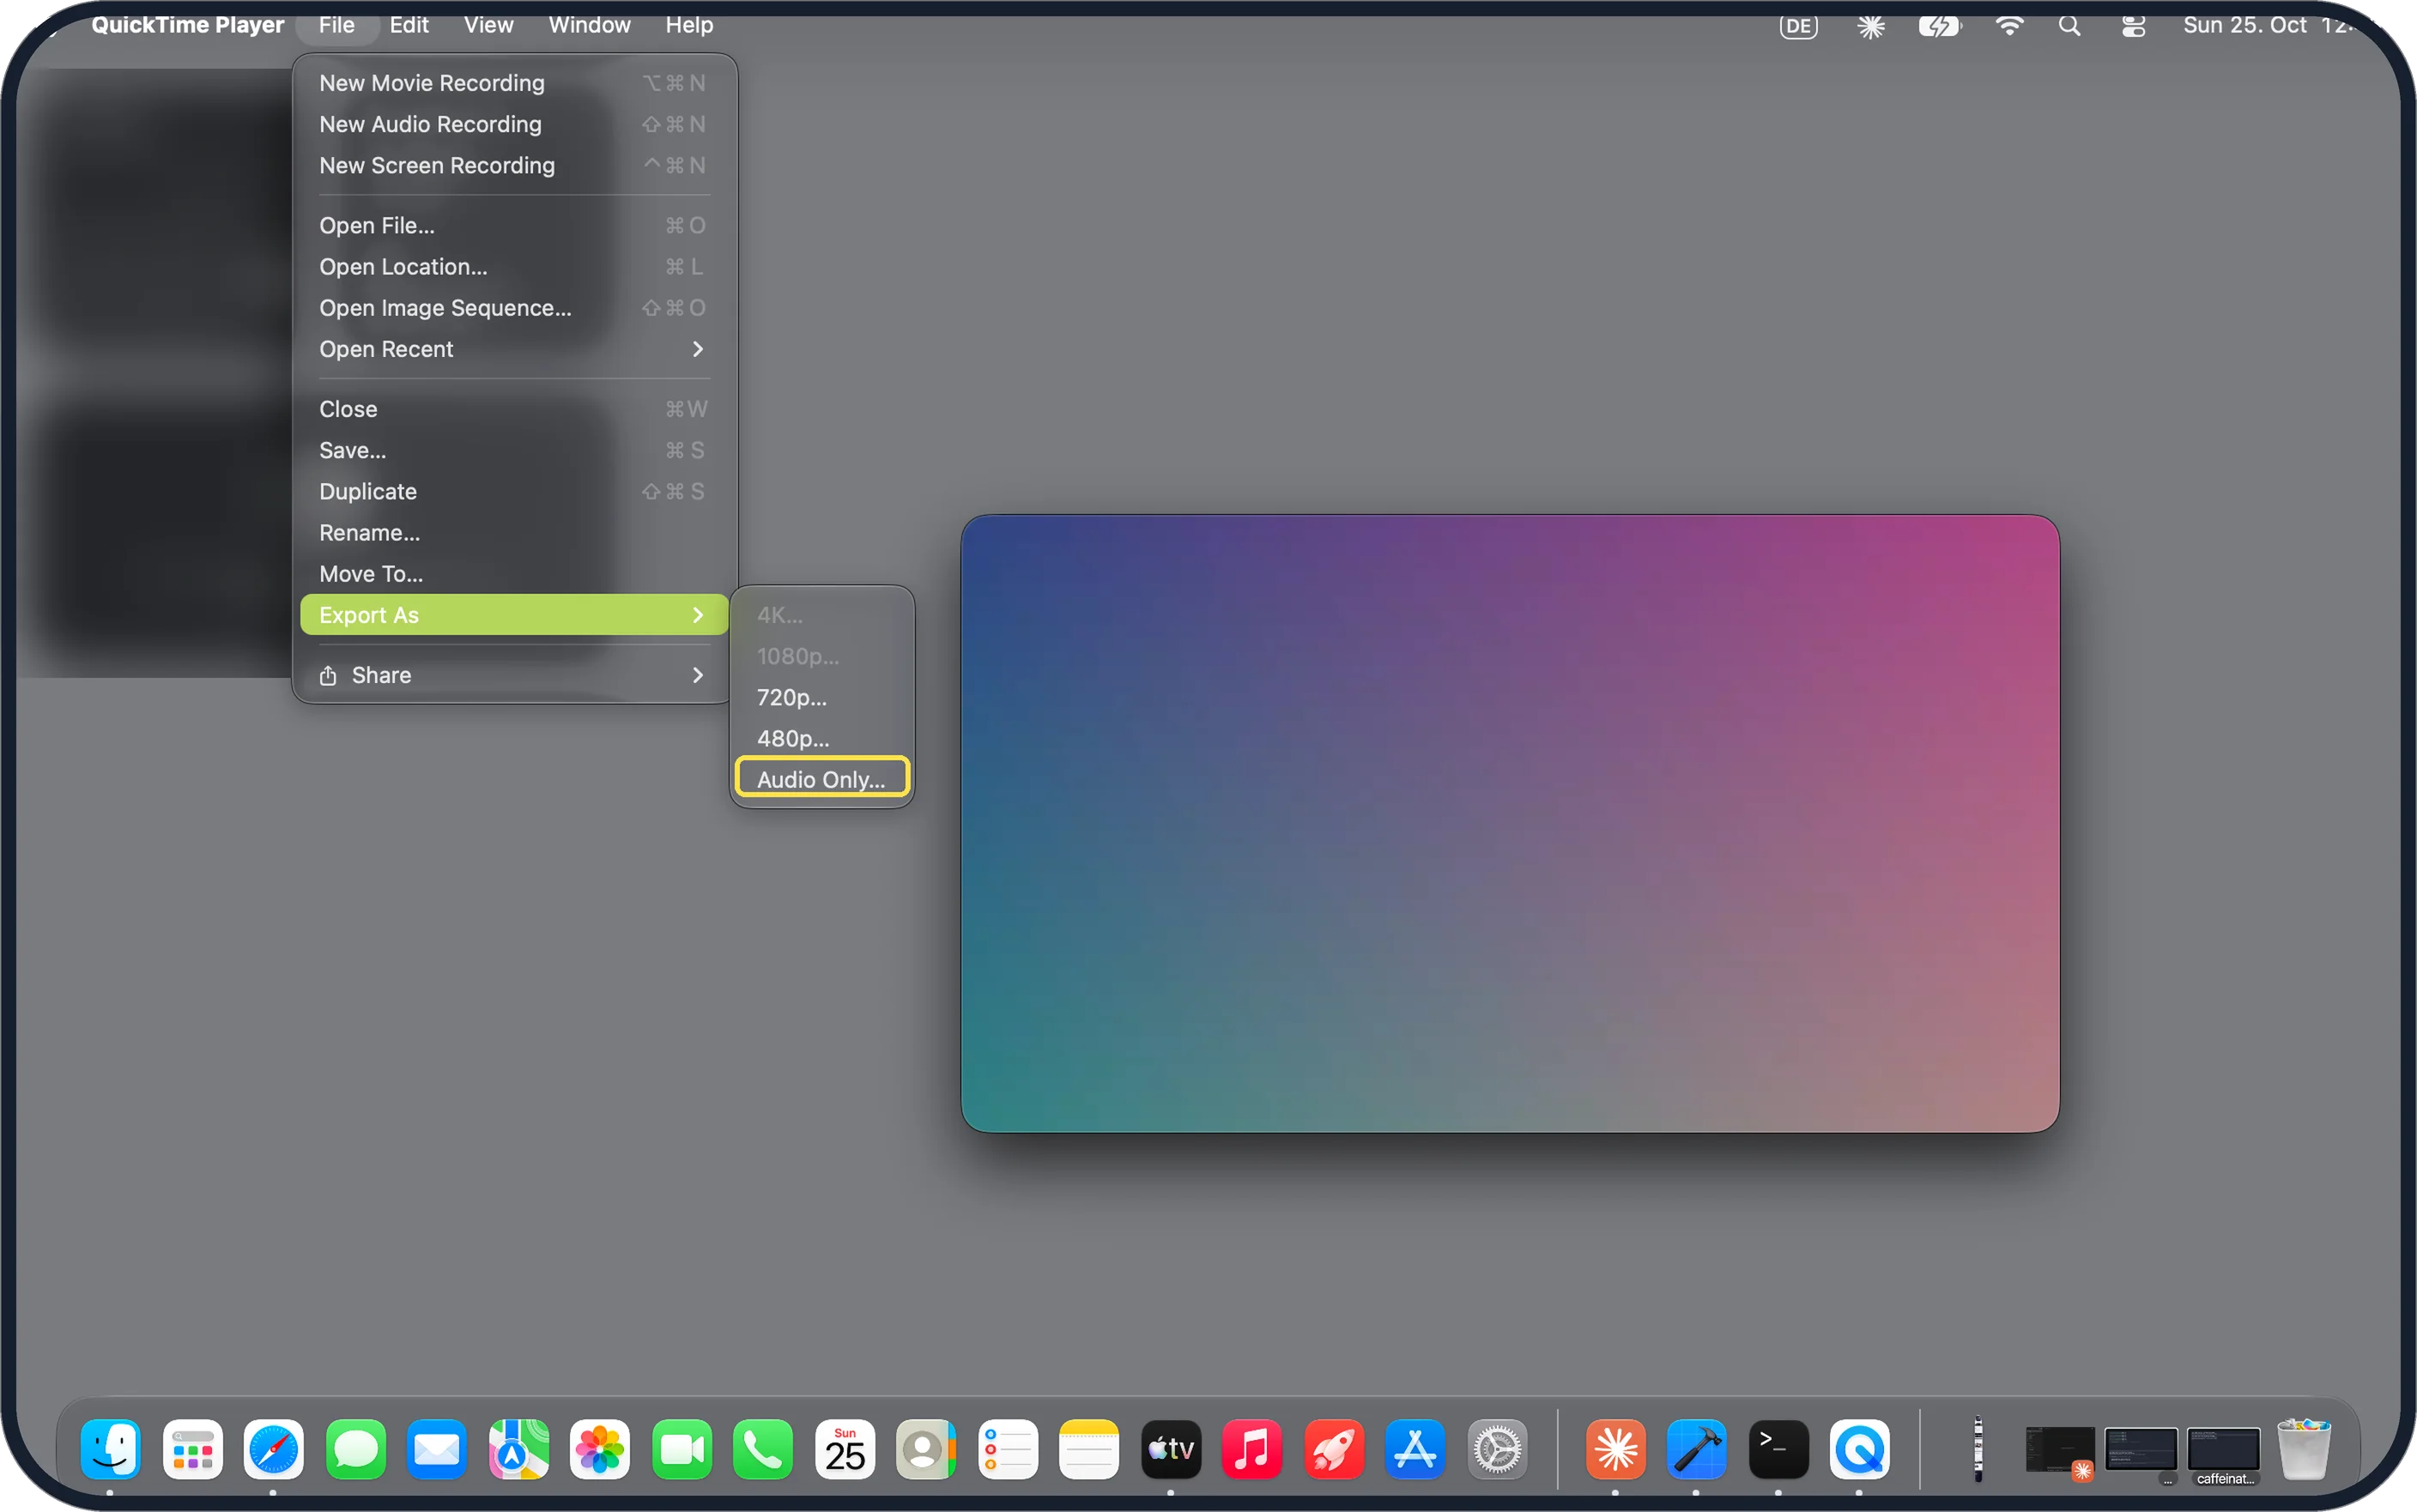Viewport: 2417px width, 1512px height.
Task: Choose New Audio Recording
Action: (513, 124)
